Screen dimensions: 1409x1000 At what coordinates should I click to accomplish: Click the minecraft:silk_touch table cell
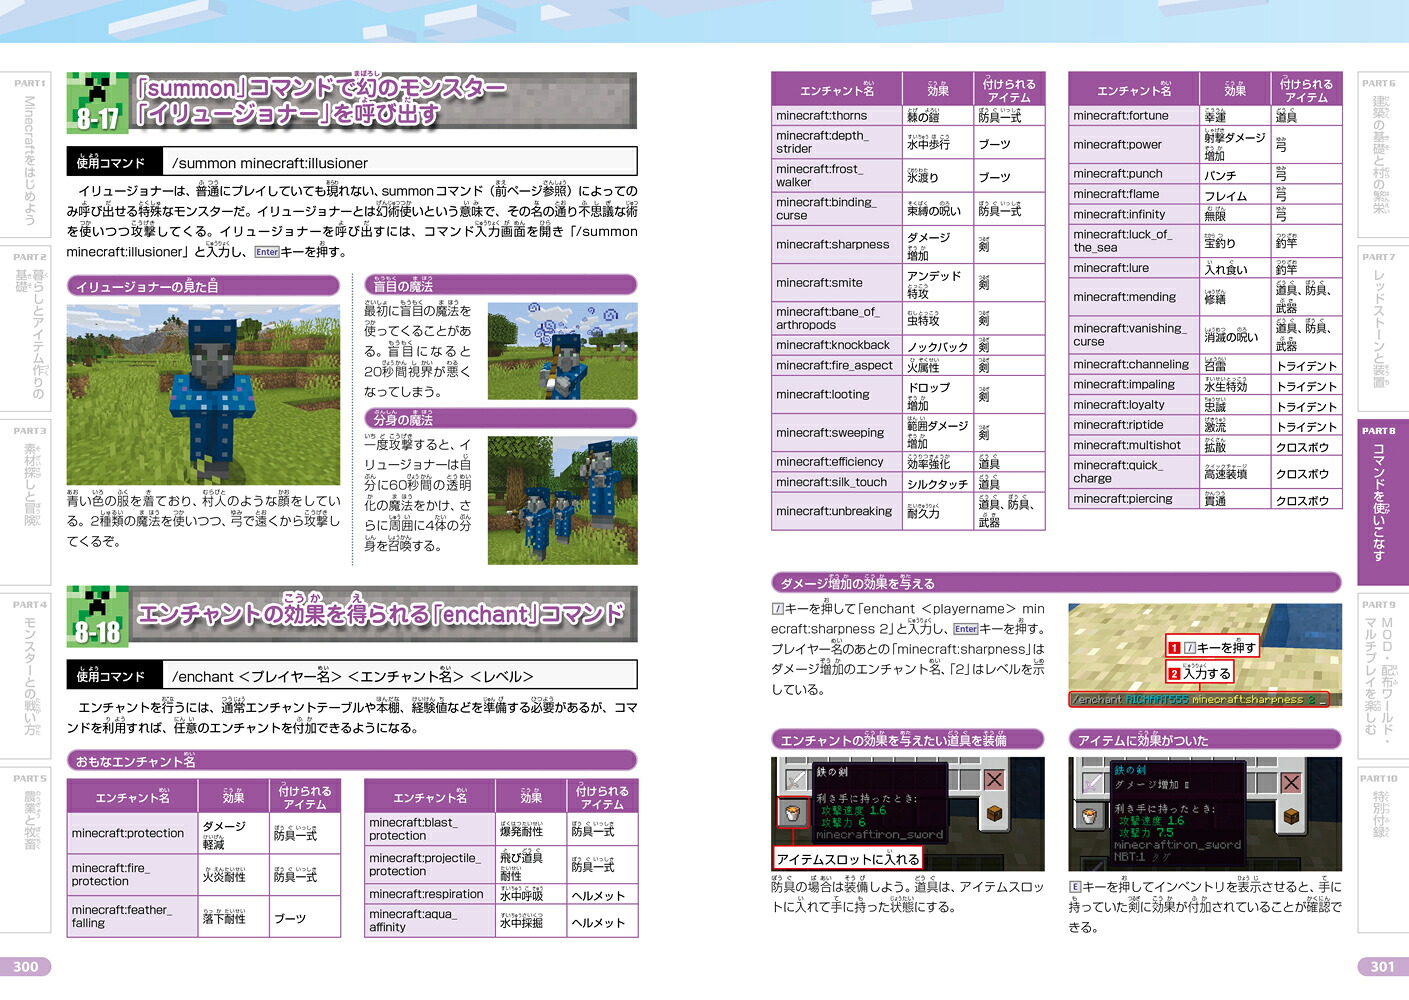(x=836, y=483)
